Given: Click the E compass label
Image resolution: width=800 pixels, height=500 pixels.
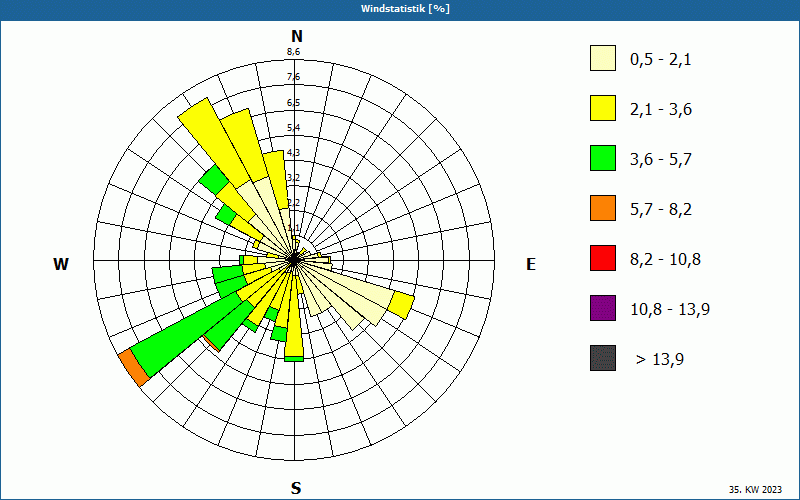Looking at the screenshot, I should [531, 264].
